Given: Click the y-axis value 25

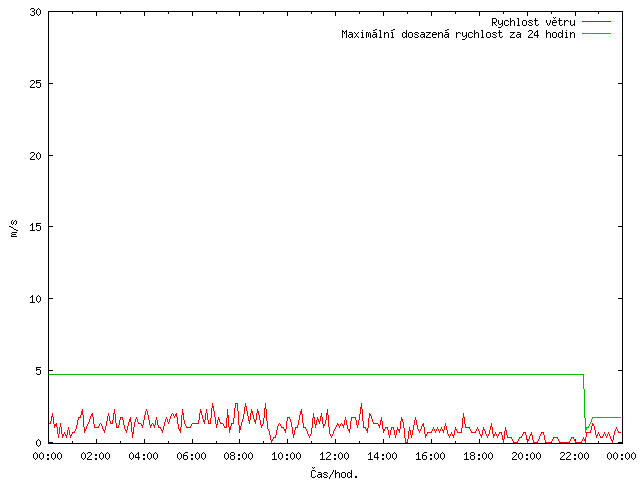Looking at the screenshot, I should pyautogui.click(x=36, y=84).
